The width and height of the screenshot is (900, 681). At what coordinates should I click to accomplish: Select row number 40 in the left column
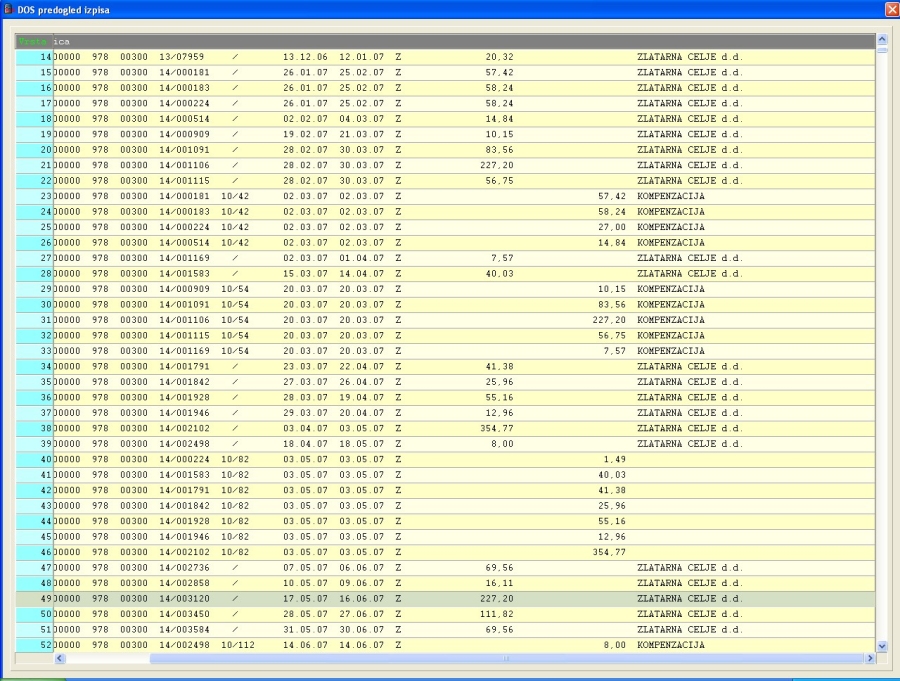click(x=35, y=459)
